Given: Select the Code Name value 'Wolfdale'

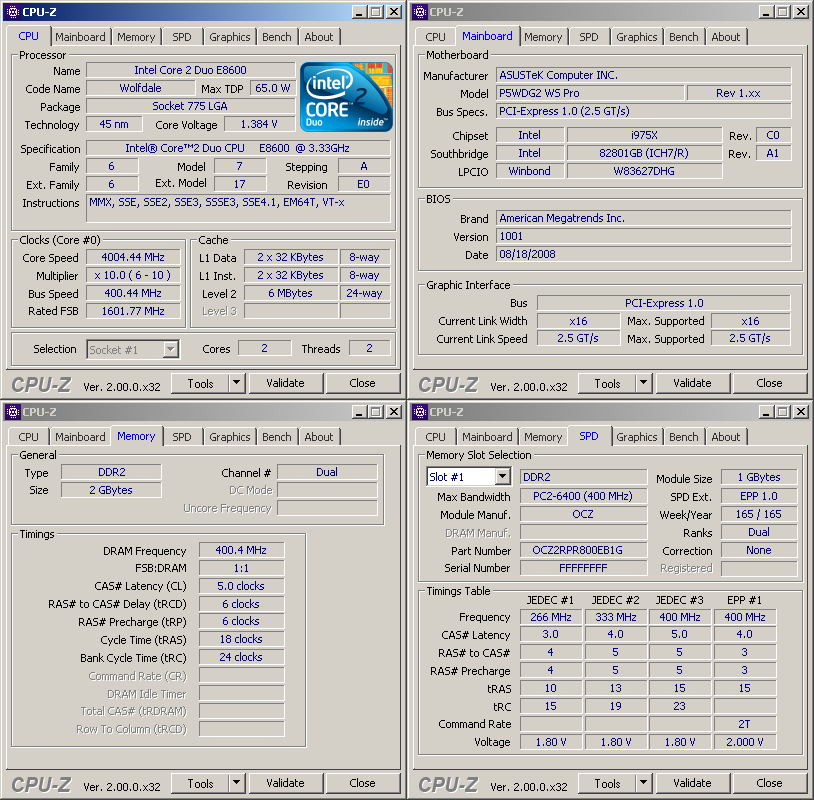Looking at the screenshot, I should [140, 88].
